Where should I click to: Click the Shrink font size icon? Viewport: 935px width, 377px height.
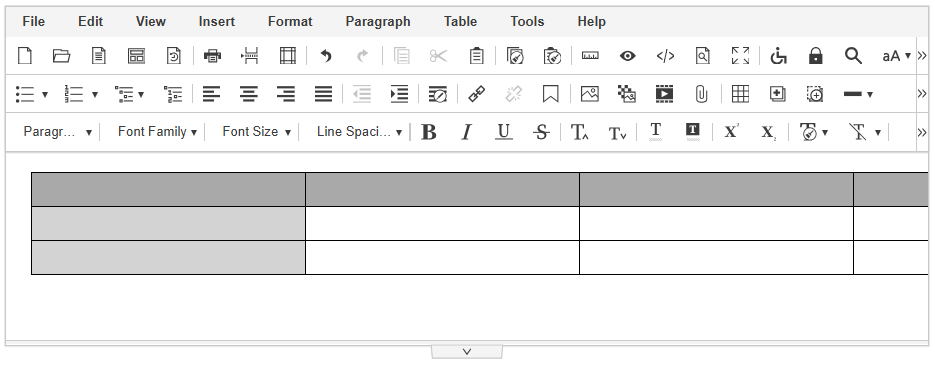tap(618, 132)
